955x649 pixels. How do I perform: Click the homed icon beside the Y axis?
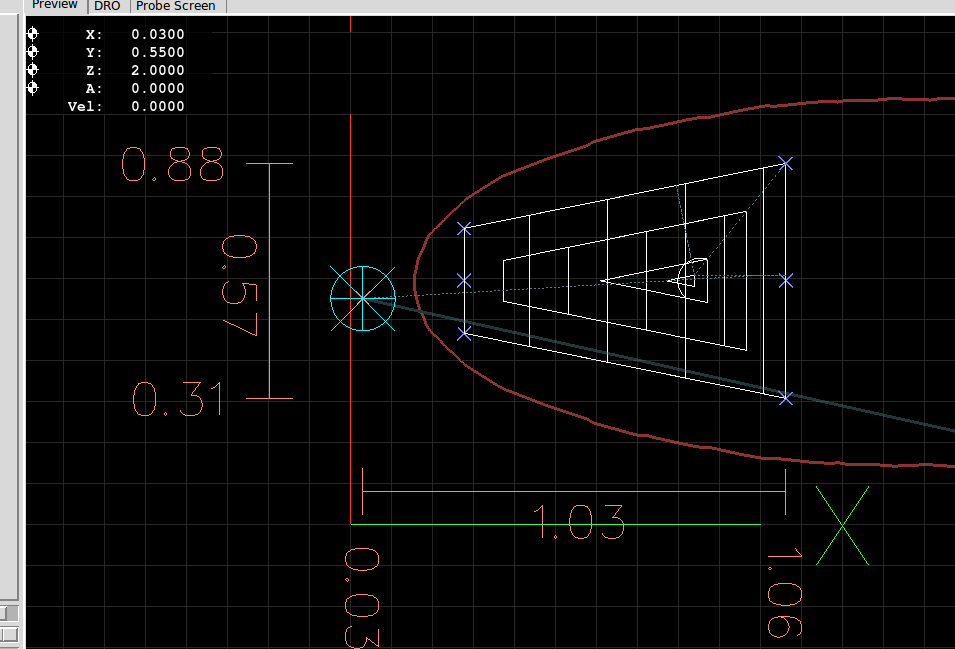click(32, 52)
